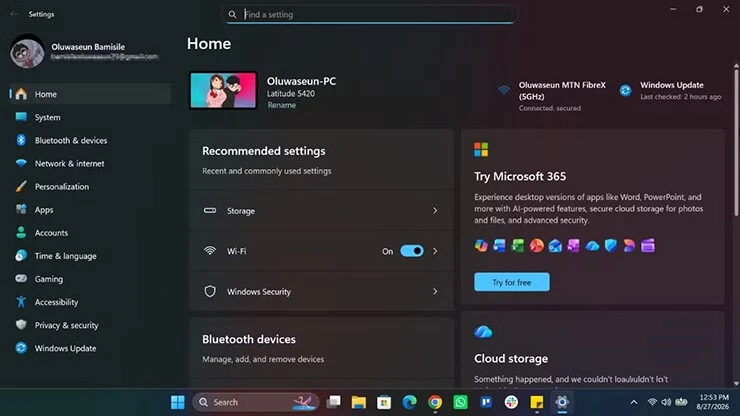
Task: Click the taskbar Search box
Action: tap(255, 402)
